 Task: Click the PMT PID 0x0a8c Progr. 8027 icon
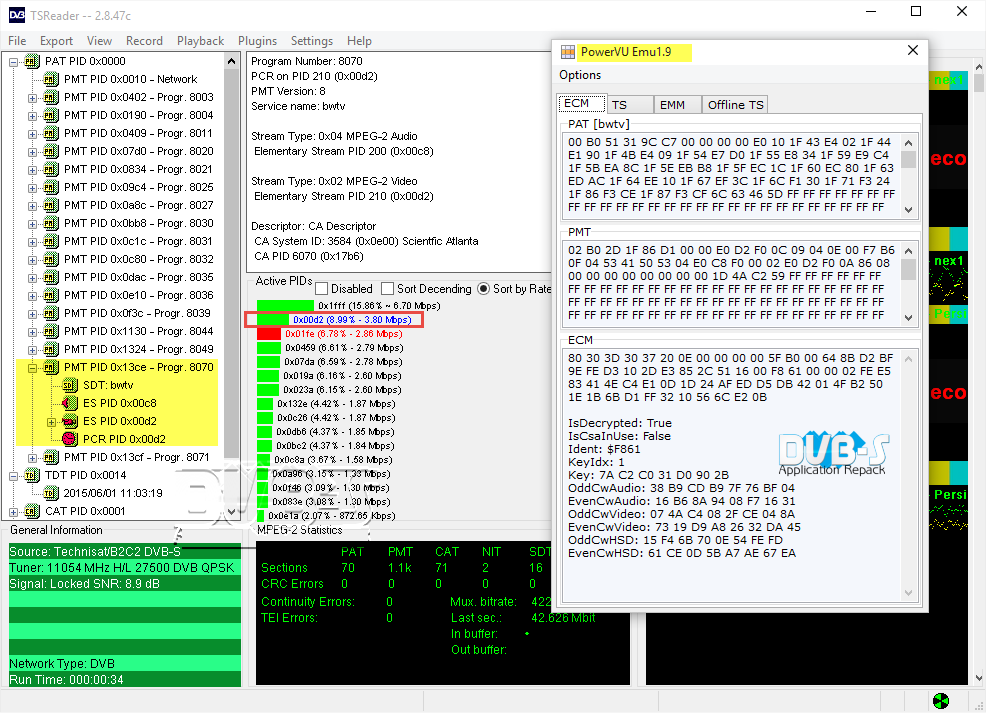coord(51,206)
